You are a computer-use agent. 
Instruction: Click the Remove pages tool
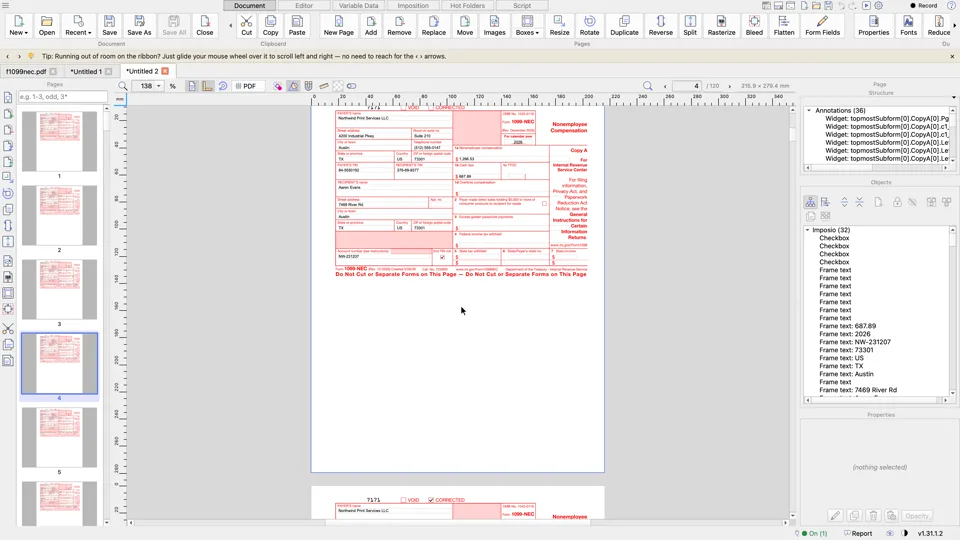[399, 26]
